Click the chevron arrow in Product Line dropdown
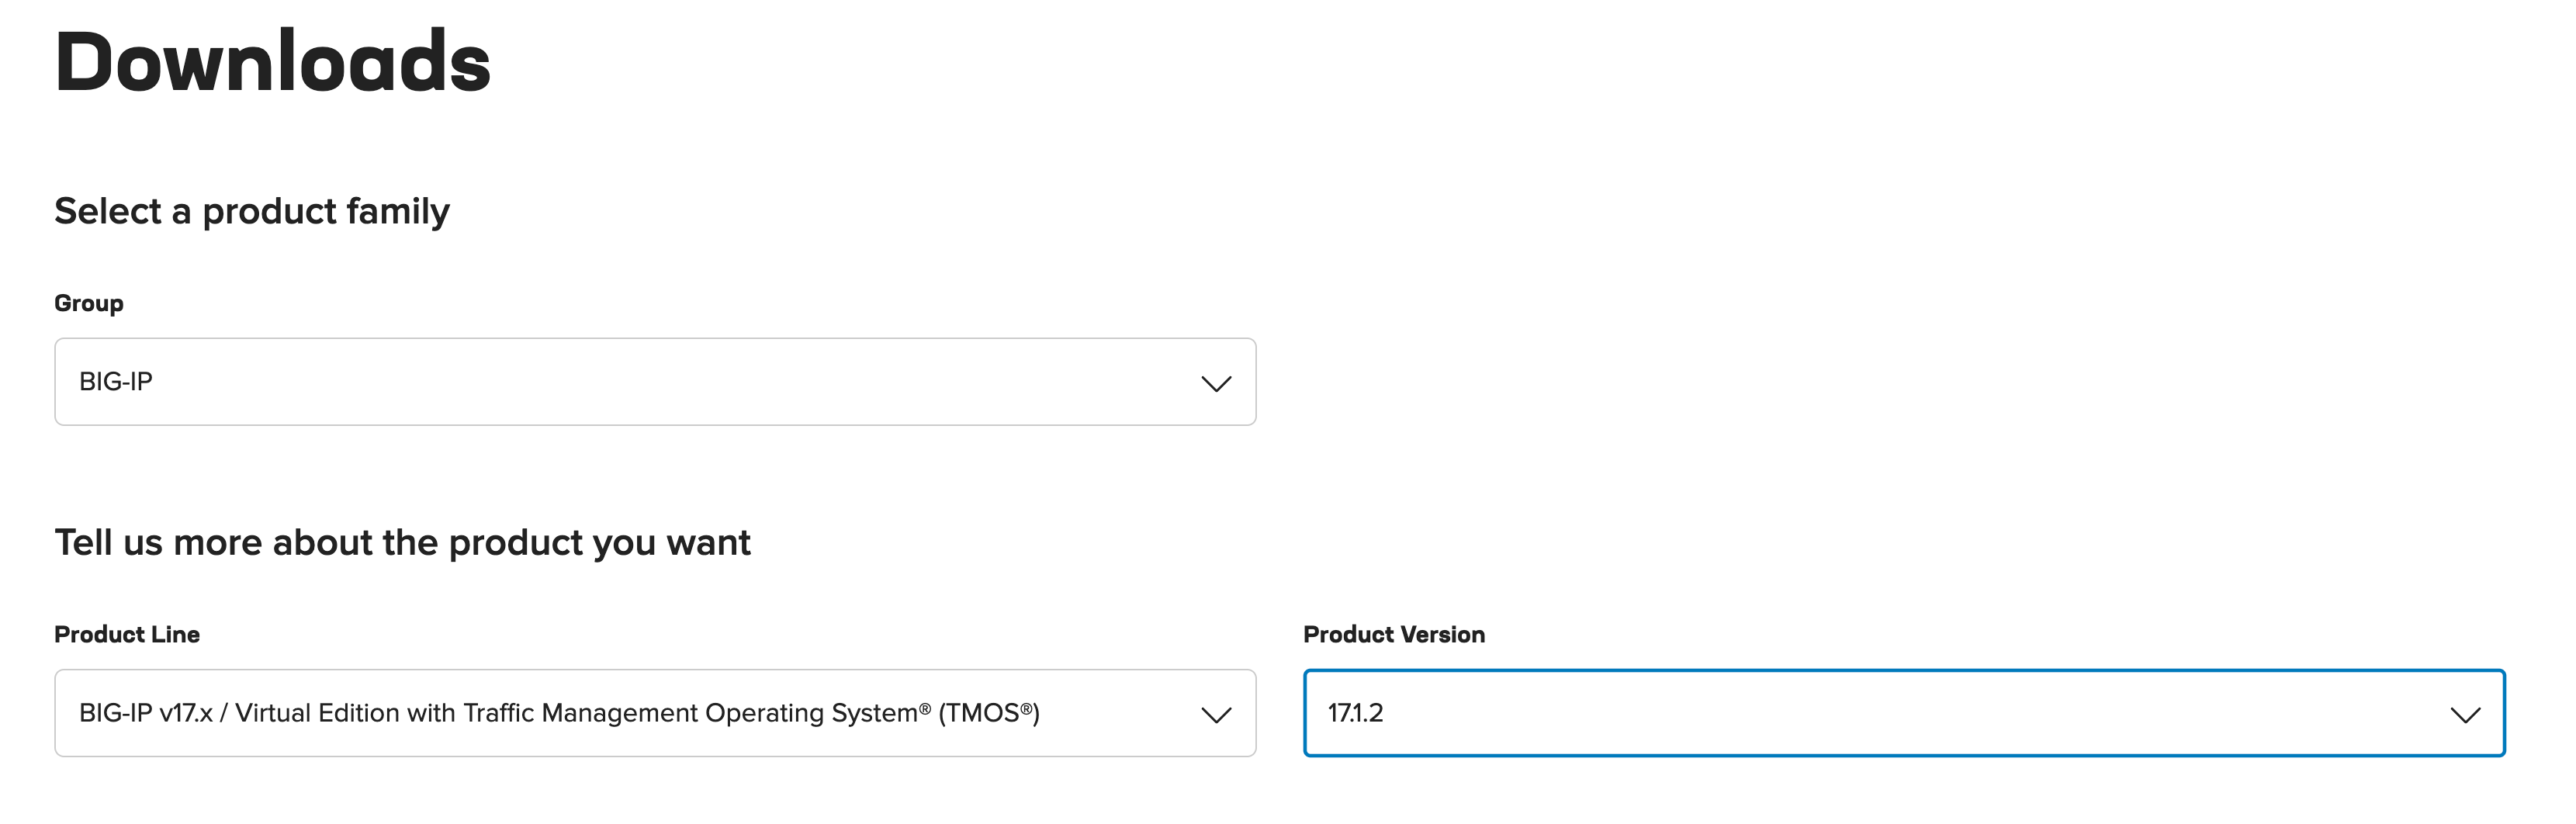 click(x=1216, y=715)
